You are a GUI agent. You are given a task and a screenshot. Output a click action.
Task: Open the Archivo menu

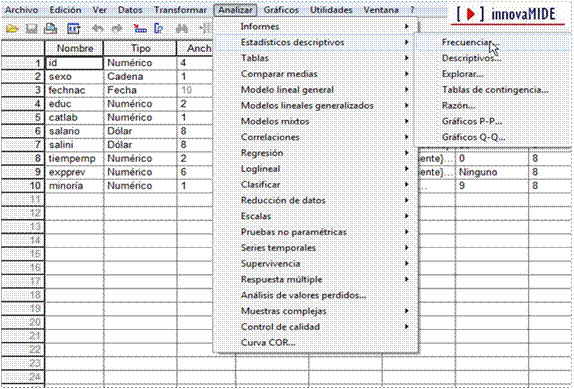(22, 10)
